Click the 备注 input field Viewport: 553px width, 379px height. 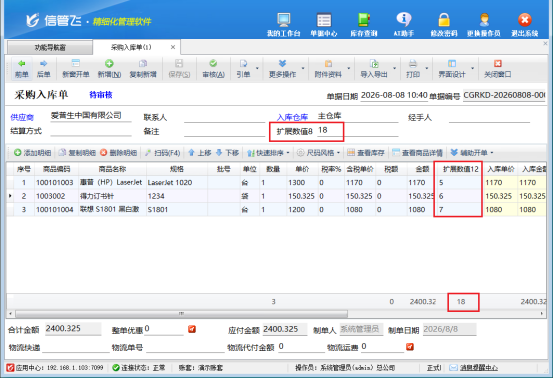(224, 131)
